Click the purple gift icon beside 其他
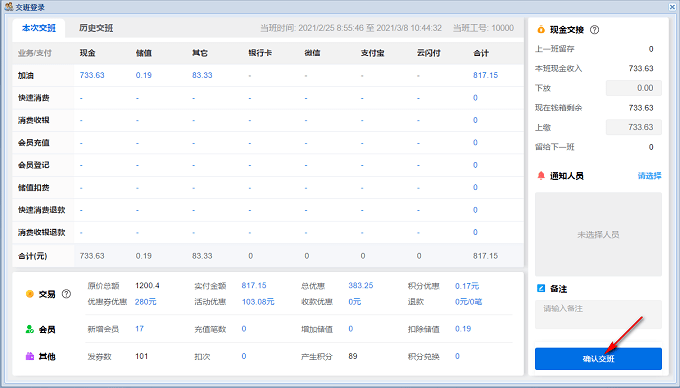This screenshot has height=388, width=680. coord(29,356)
